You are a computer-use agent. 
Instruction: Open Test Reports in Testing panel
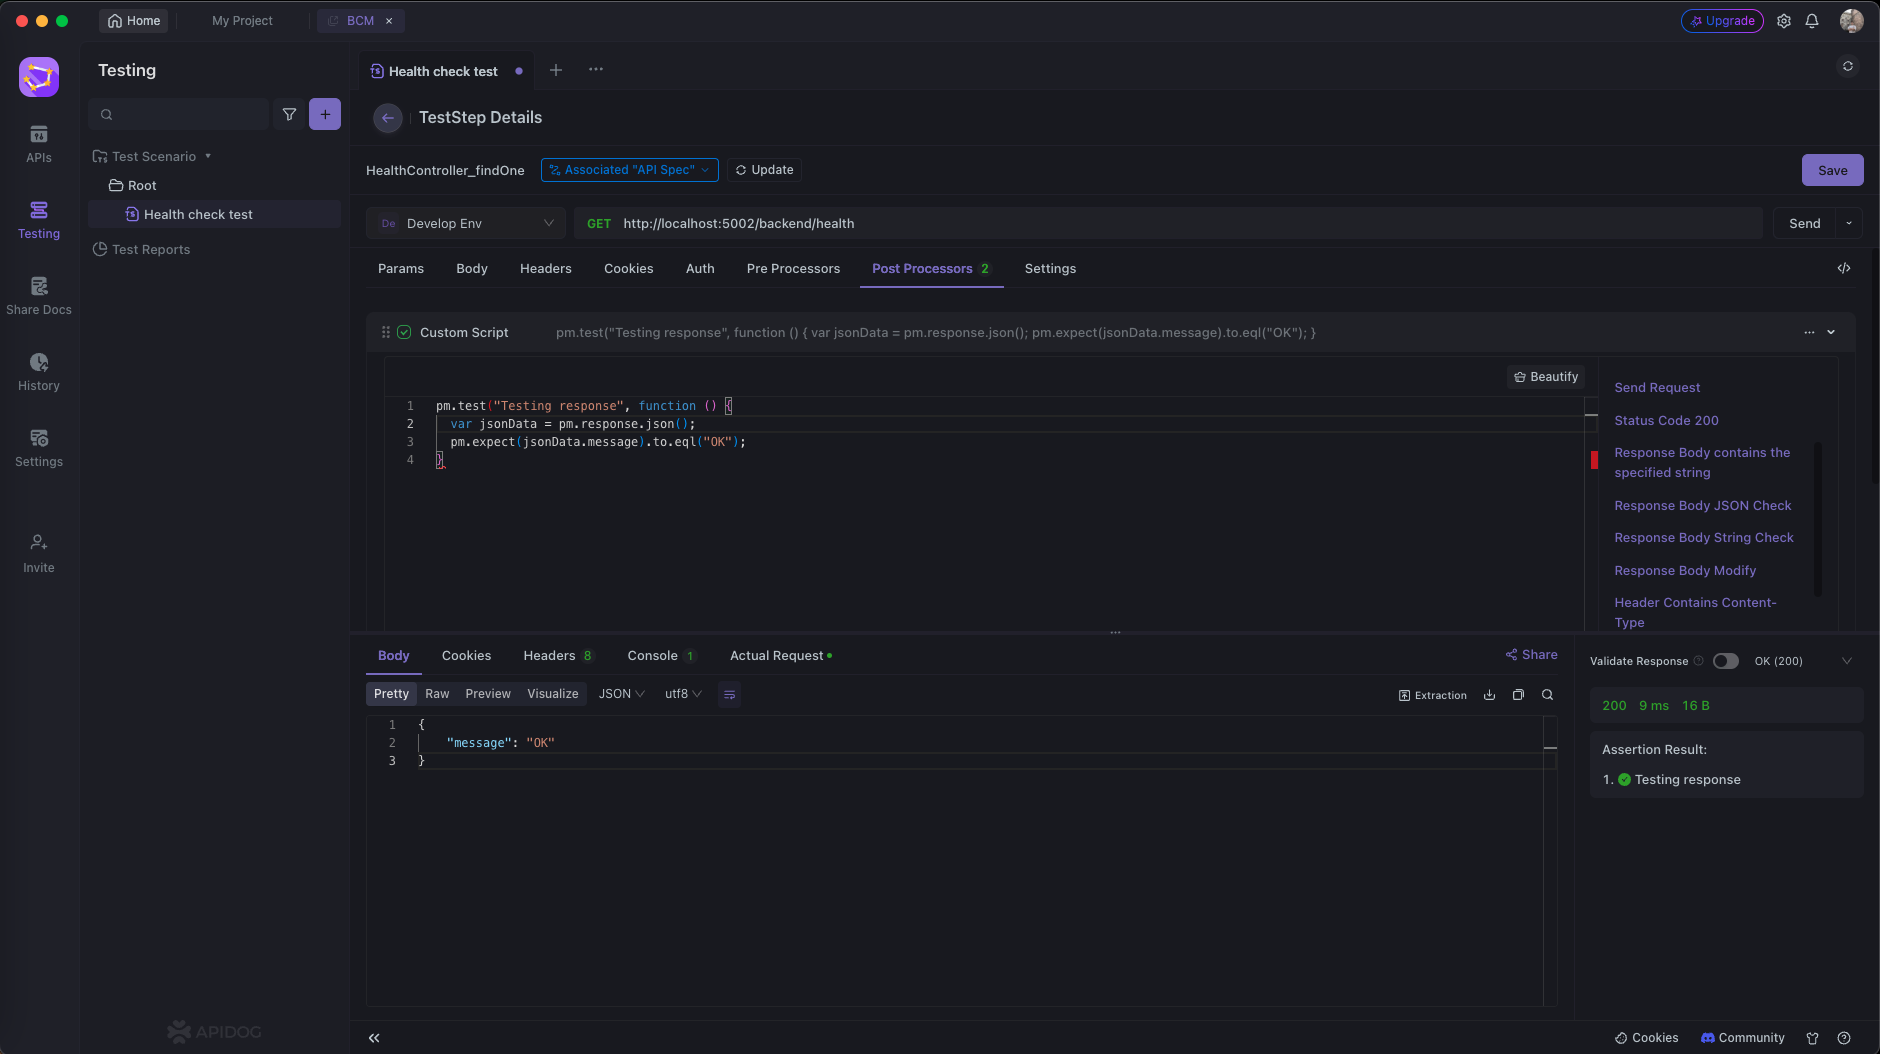tap(141, 250)
